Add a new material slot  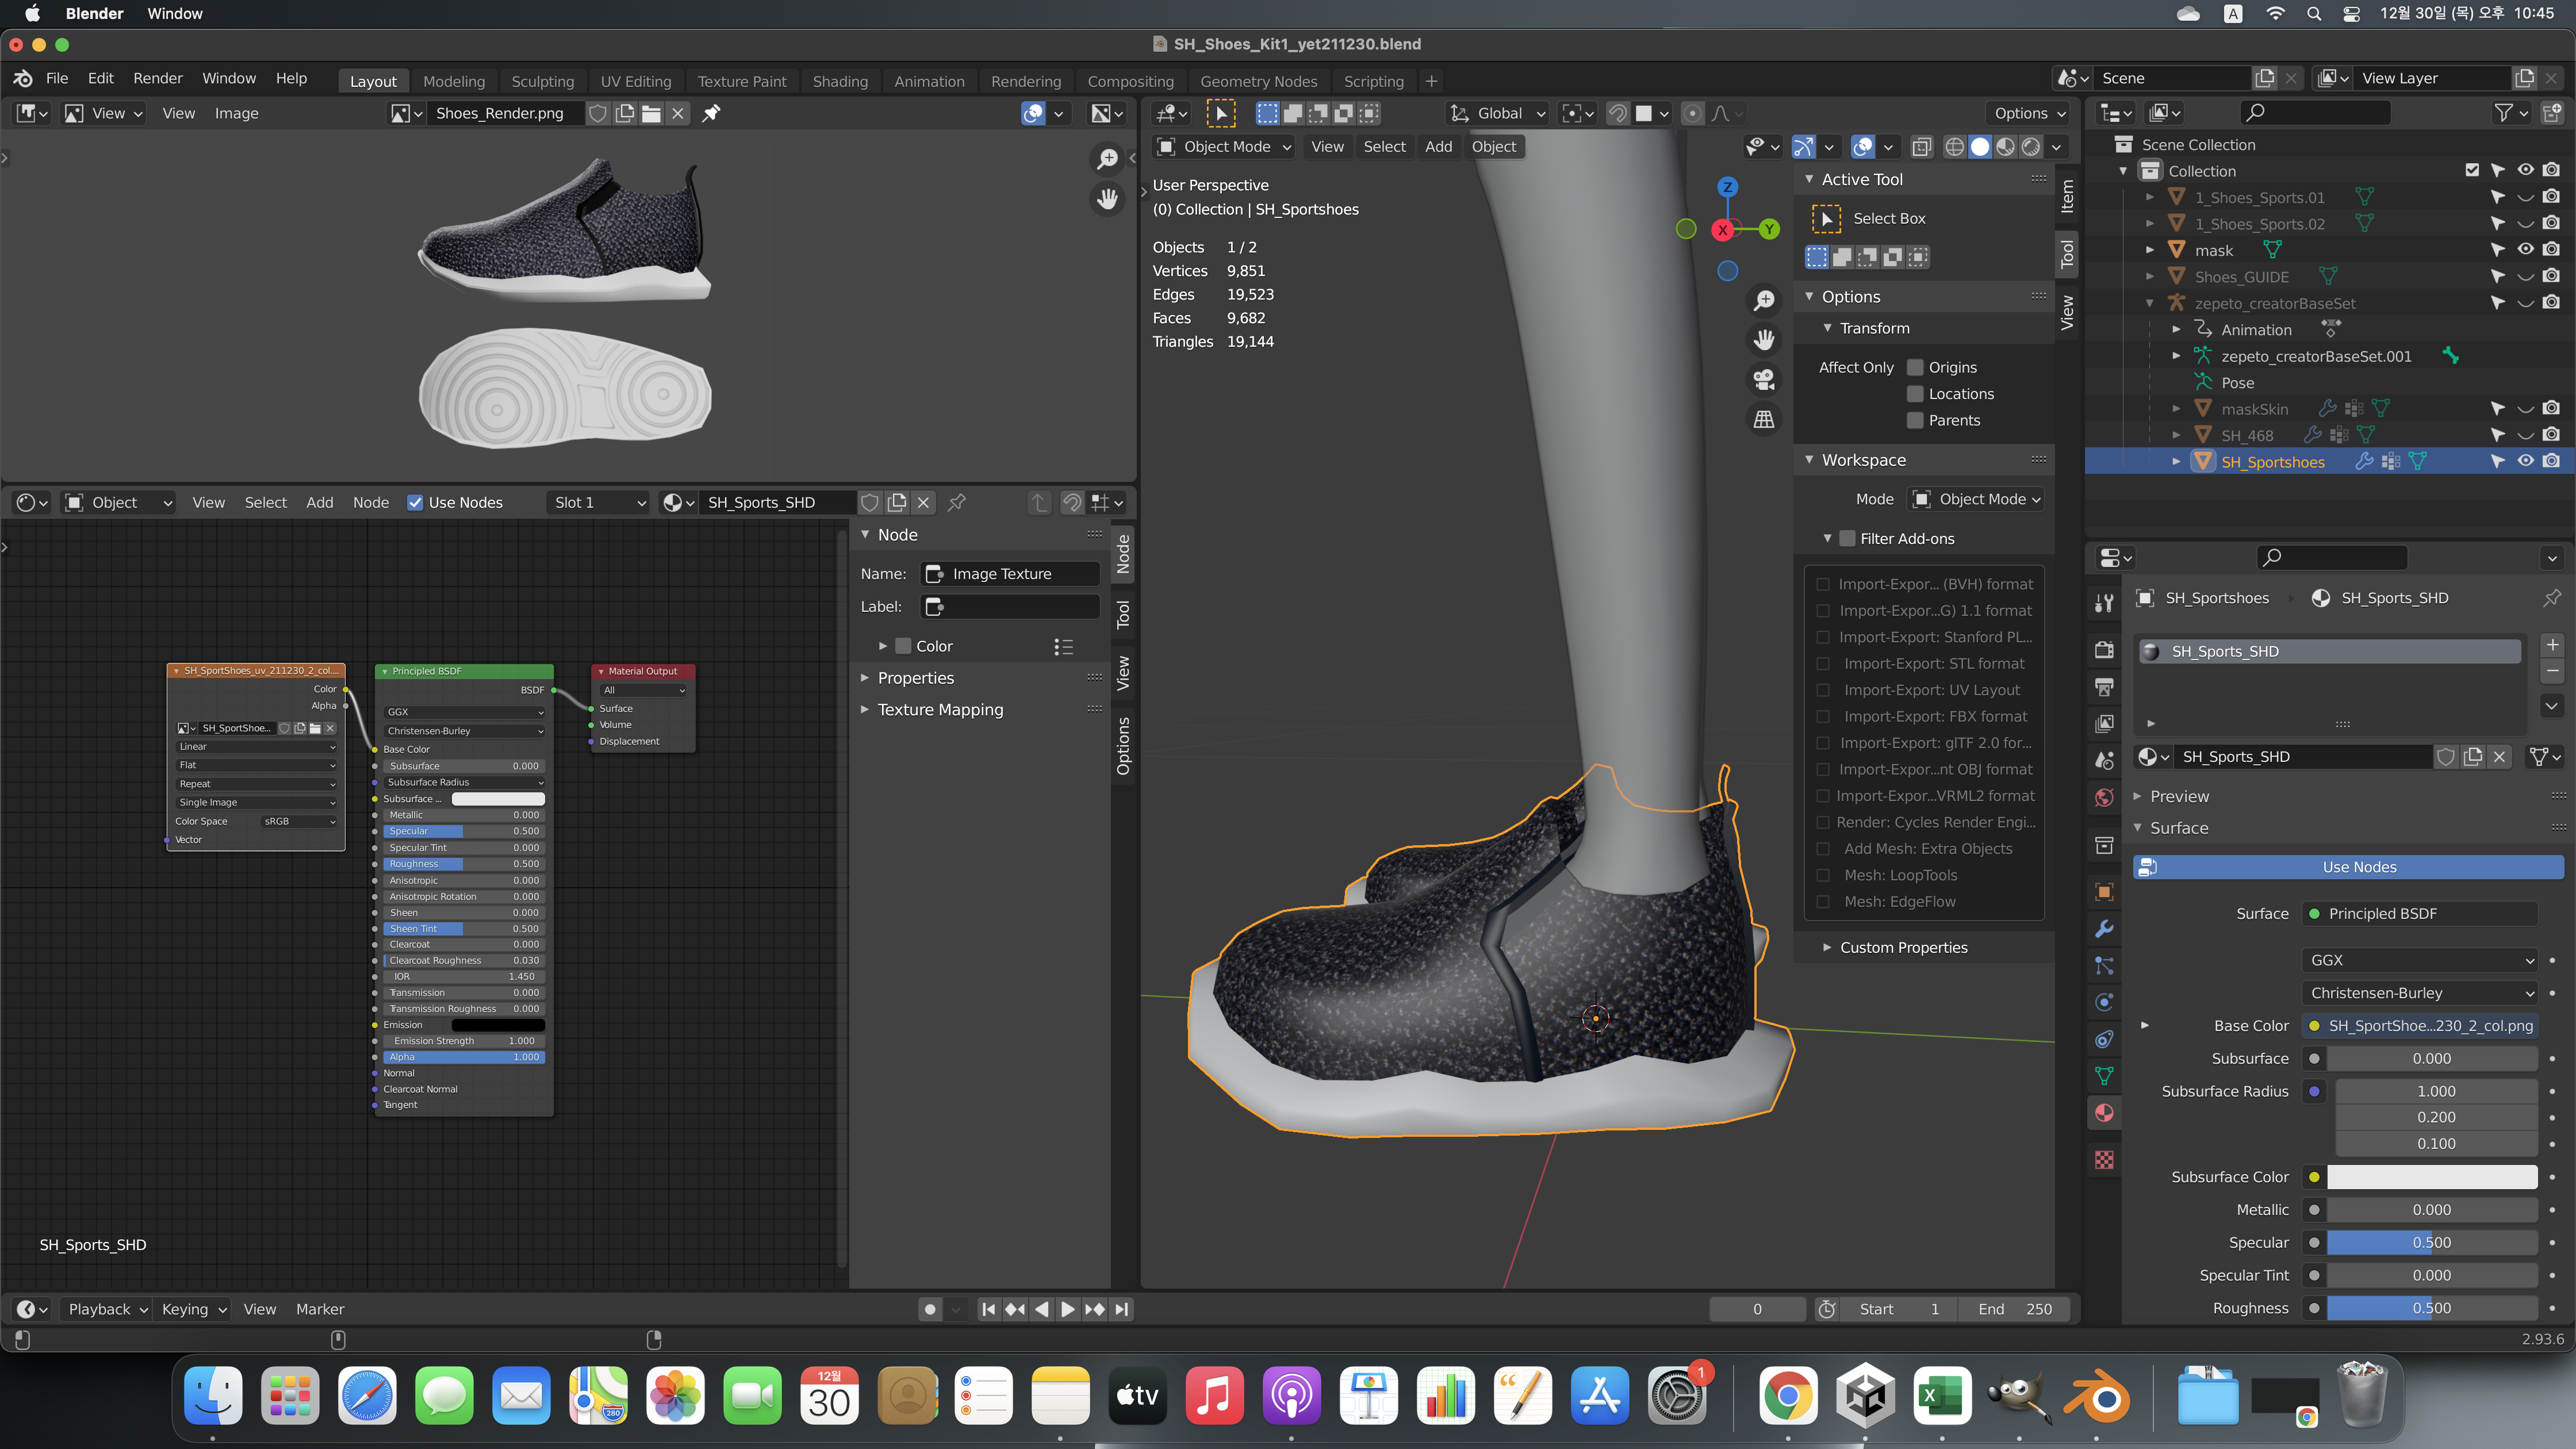[x=2552, y=645]
